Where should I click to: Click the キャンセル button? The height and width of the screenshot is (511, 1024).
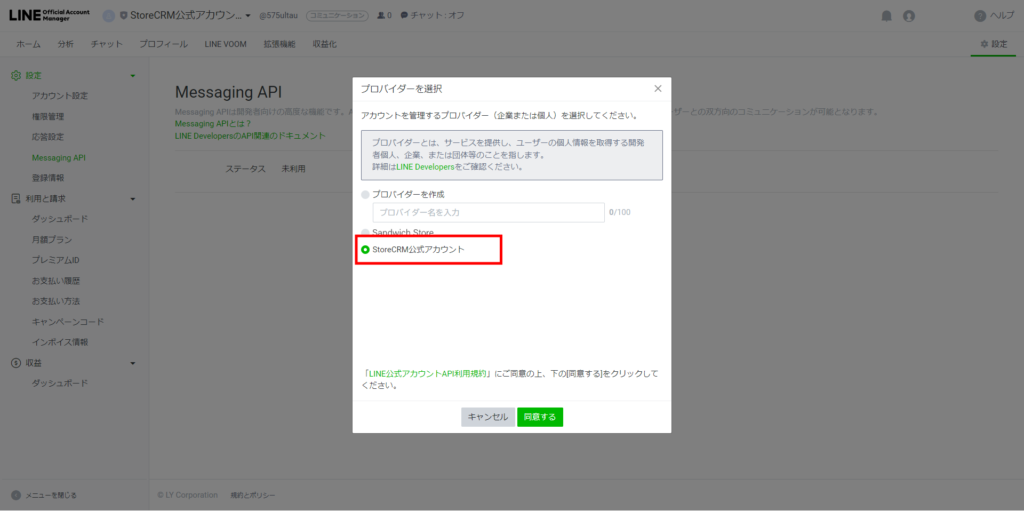(x=488, y=417)
